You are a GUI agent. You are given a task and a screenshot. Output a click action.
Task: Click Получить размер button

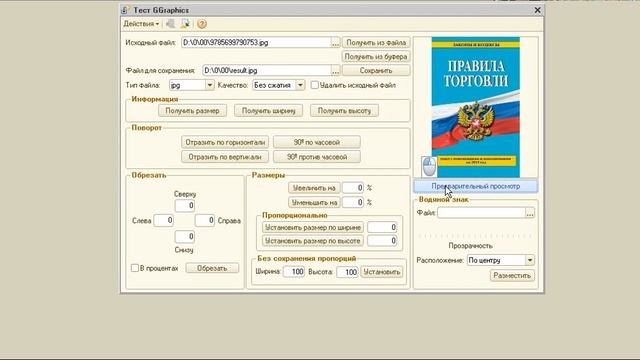192,111
